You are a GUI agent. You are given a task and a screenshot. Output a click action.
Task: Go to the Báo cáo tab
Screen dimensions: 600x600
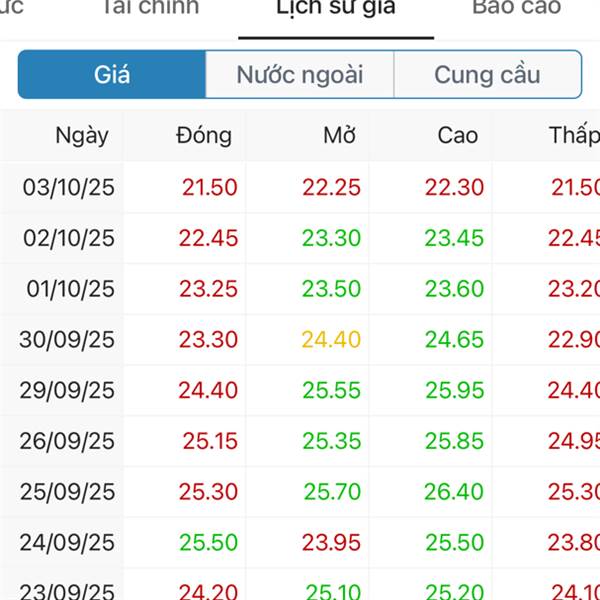516,8
